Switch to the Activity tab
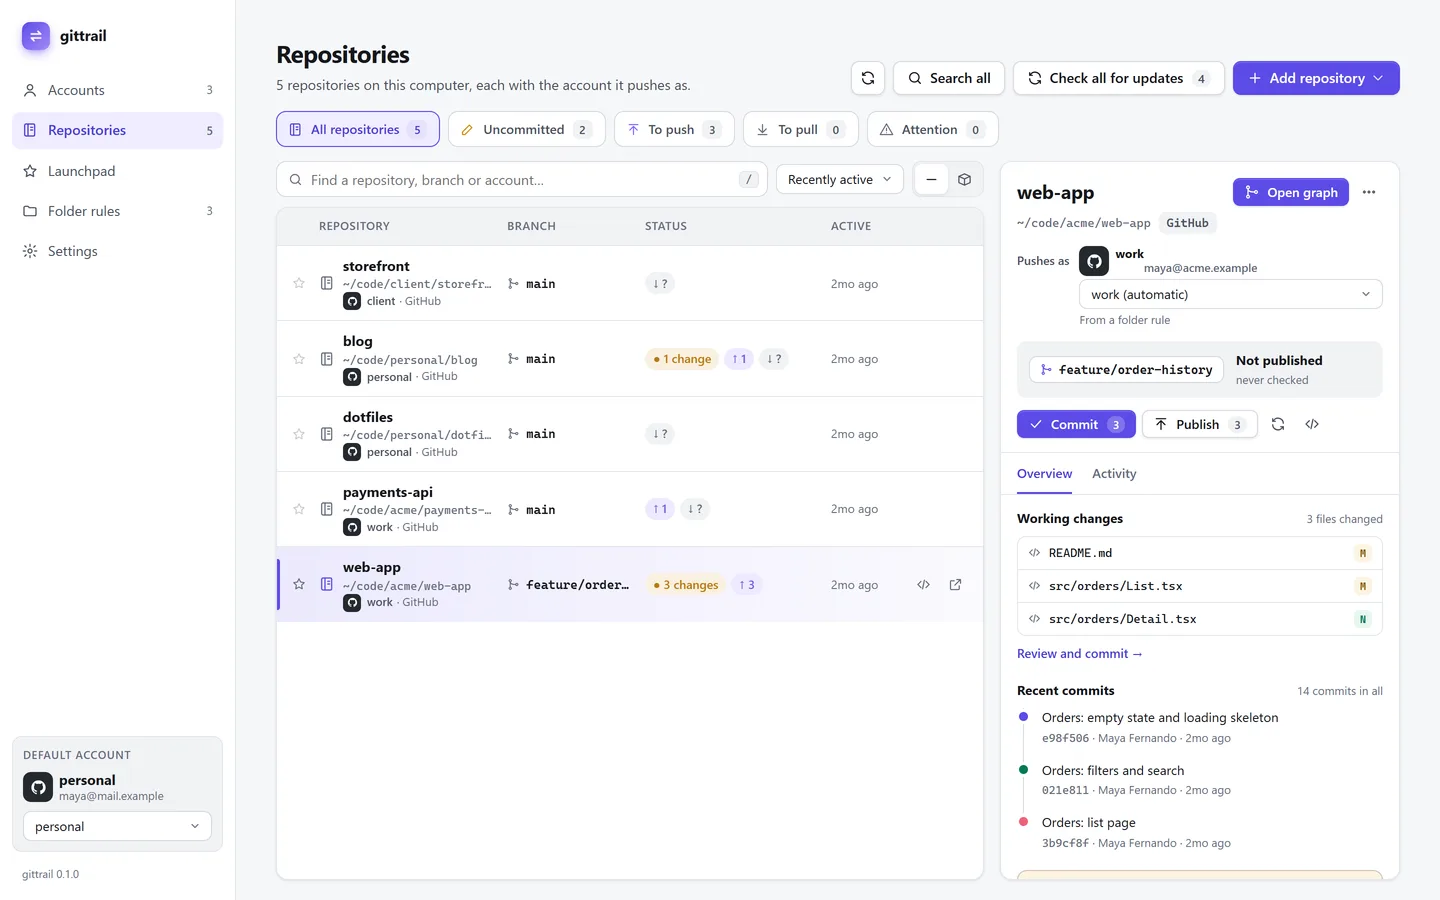1440x900 pixels. tap(1114, 474)
